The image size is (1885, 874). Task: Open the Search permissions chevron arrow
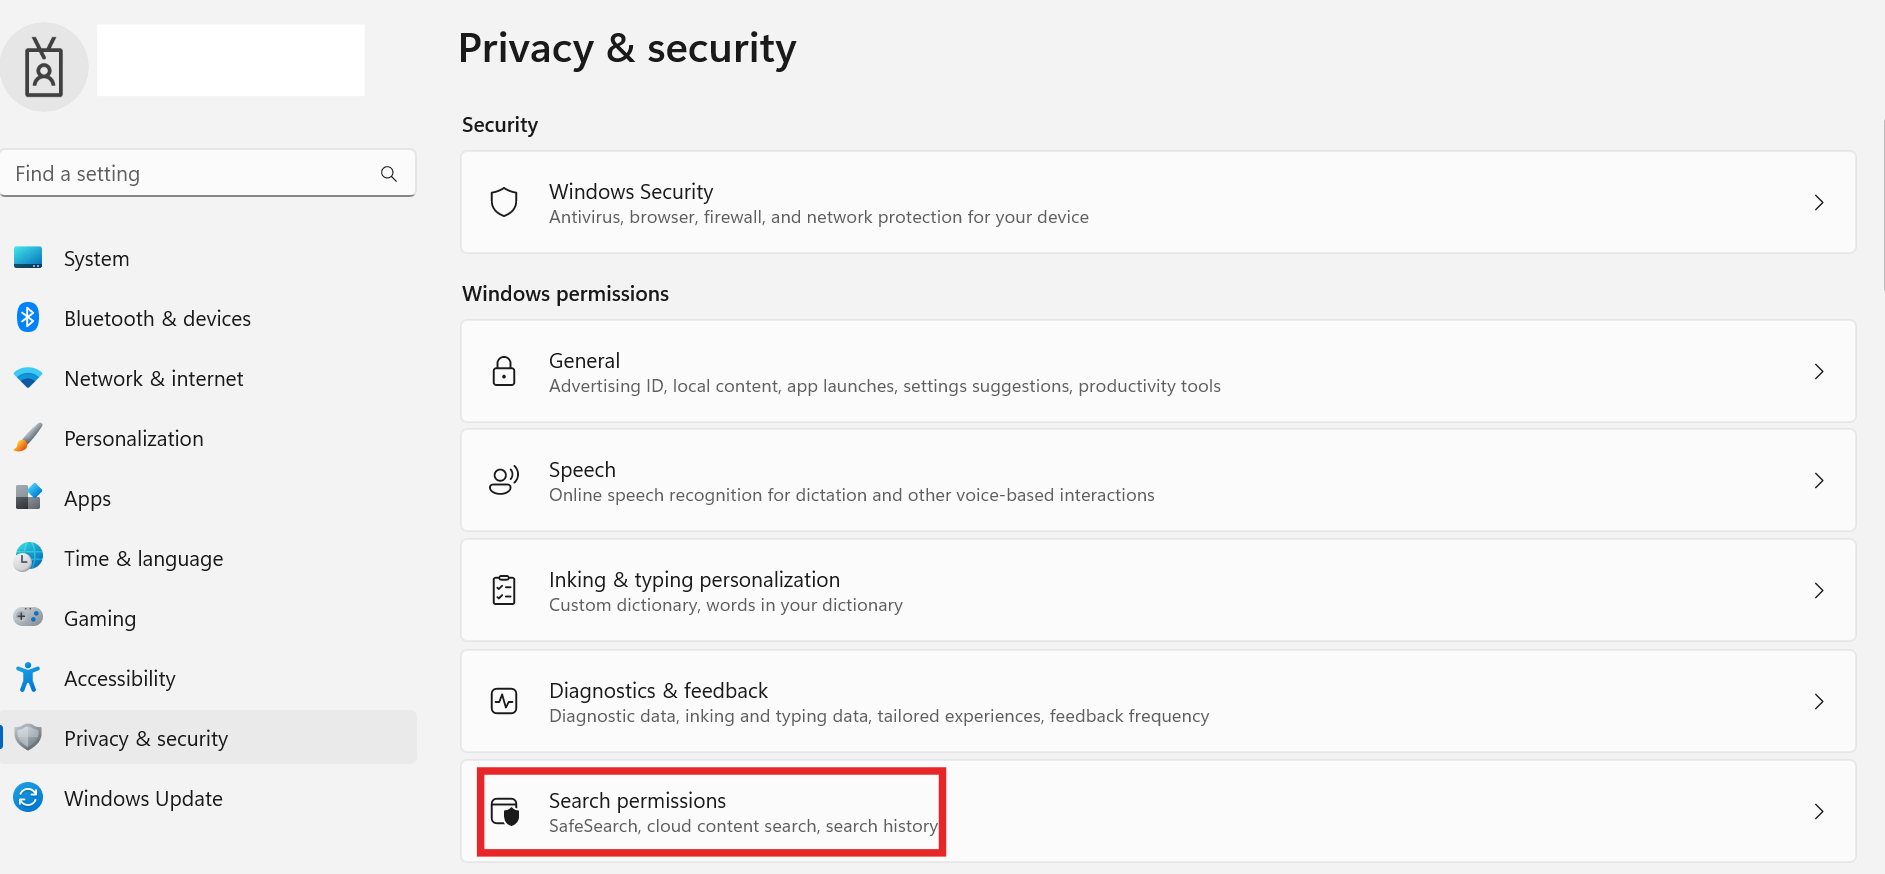click(1819, 811)
